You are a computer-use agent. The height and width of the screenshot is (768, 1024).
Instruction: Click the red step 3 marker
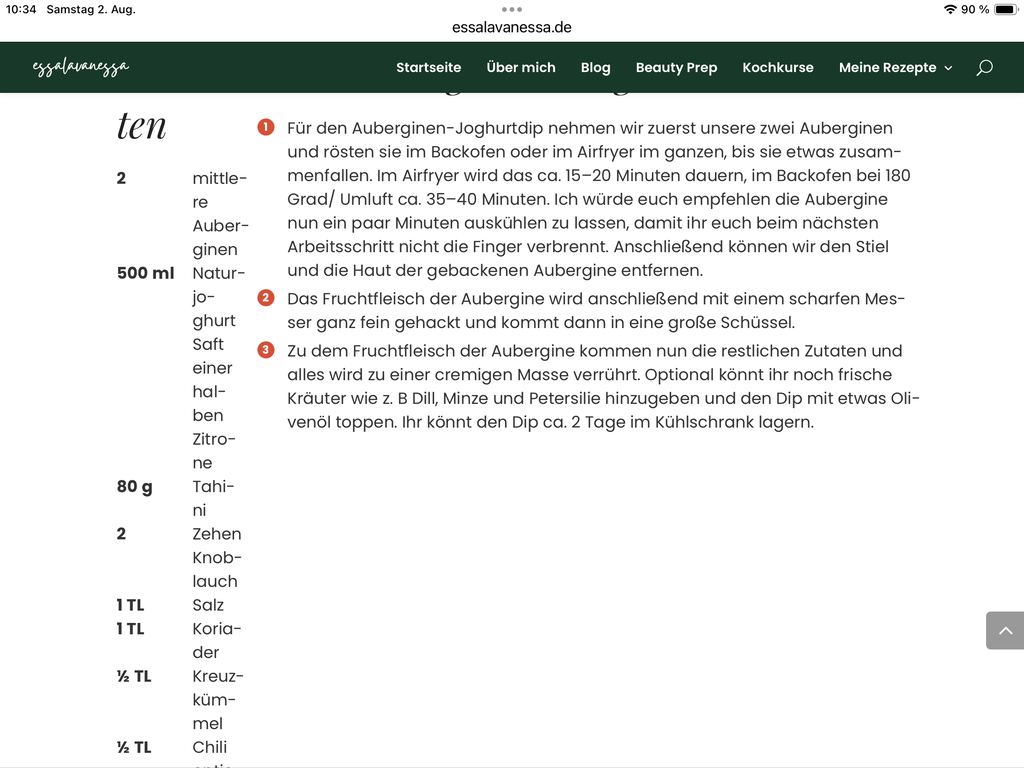click(266, 350)
